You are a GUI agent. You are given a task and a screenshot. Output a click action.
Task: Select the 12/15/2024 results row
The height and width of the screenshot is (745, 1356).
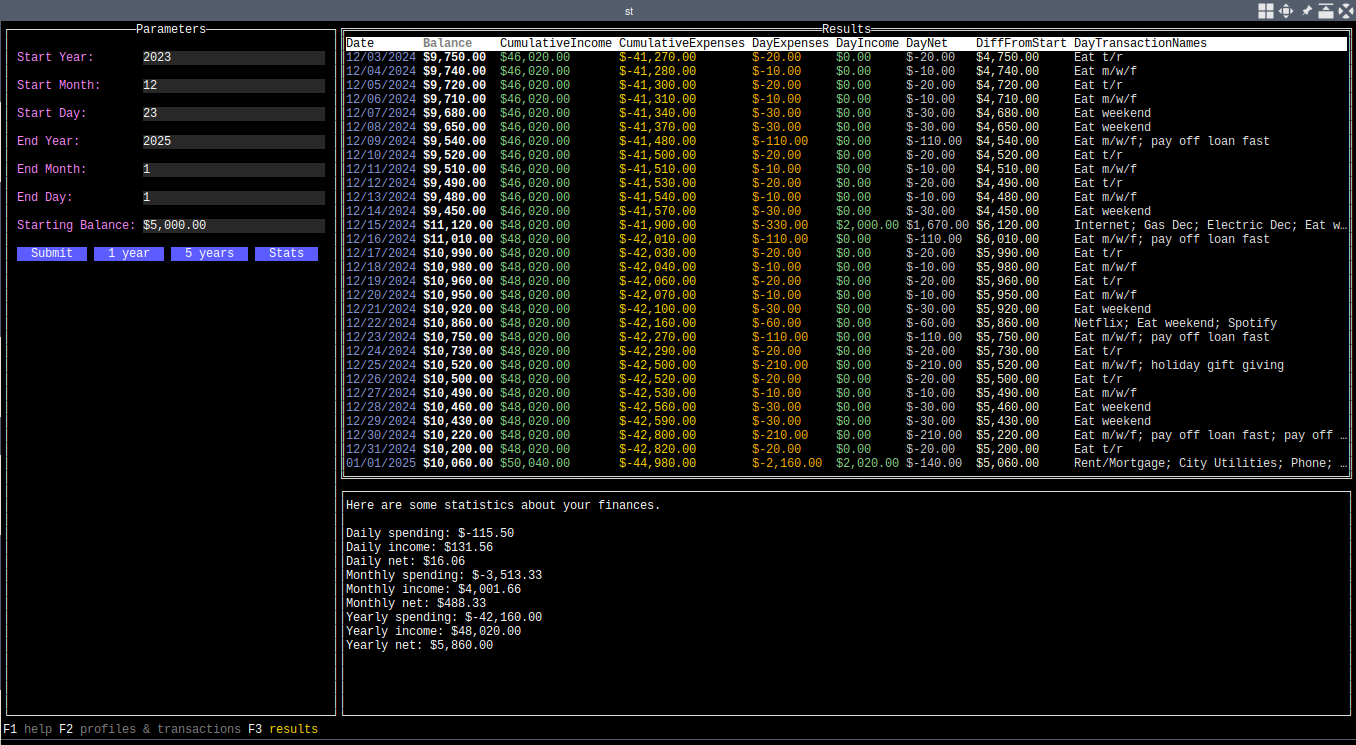coord(845,226)
